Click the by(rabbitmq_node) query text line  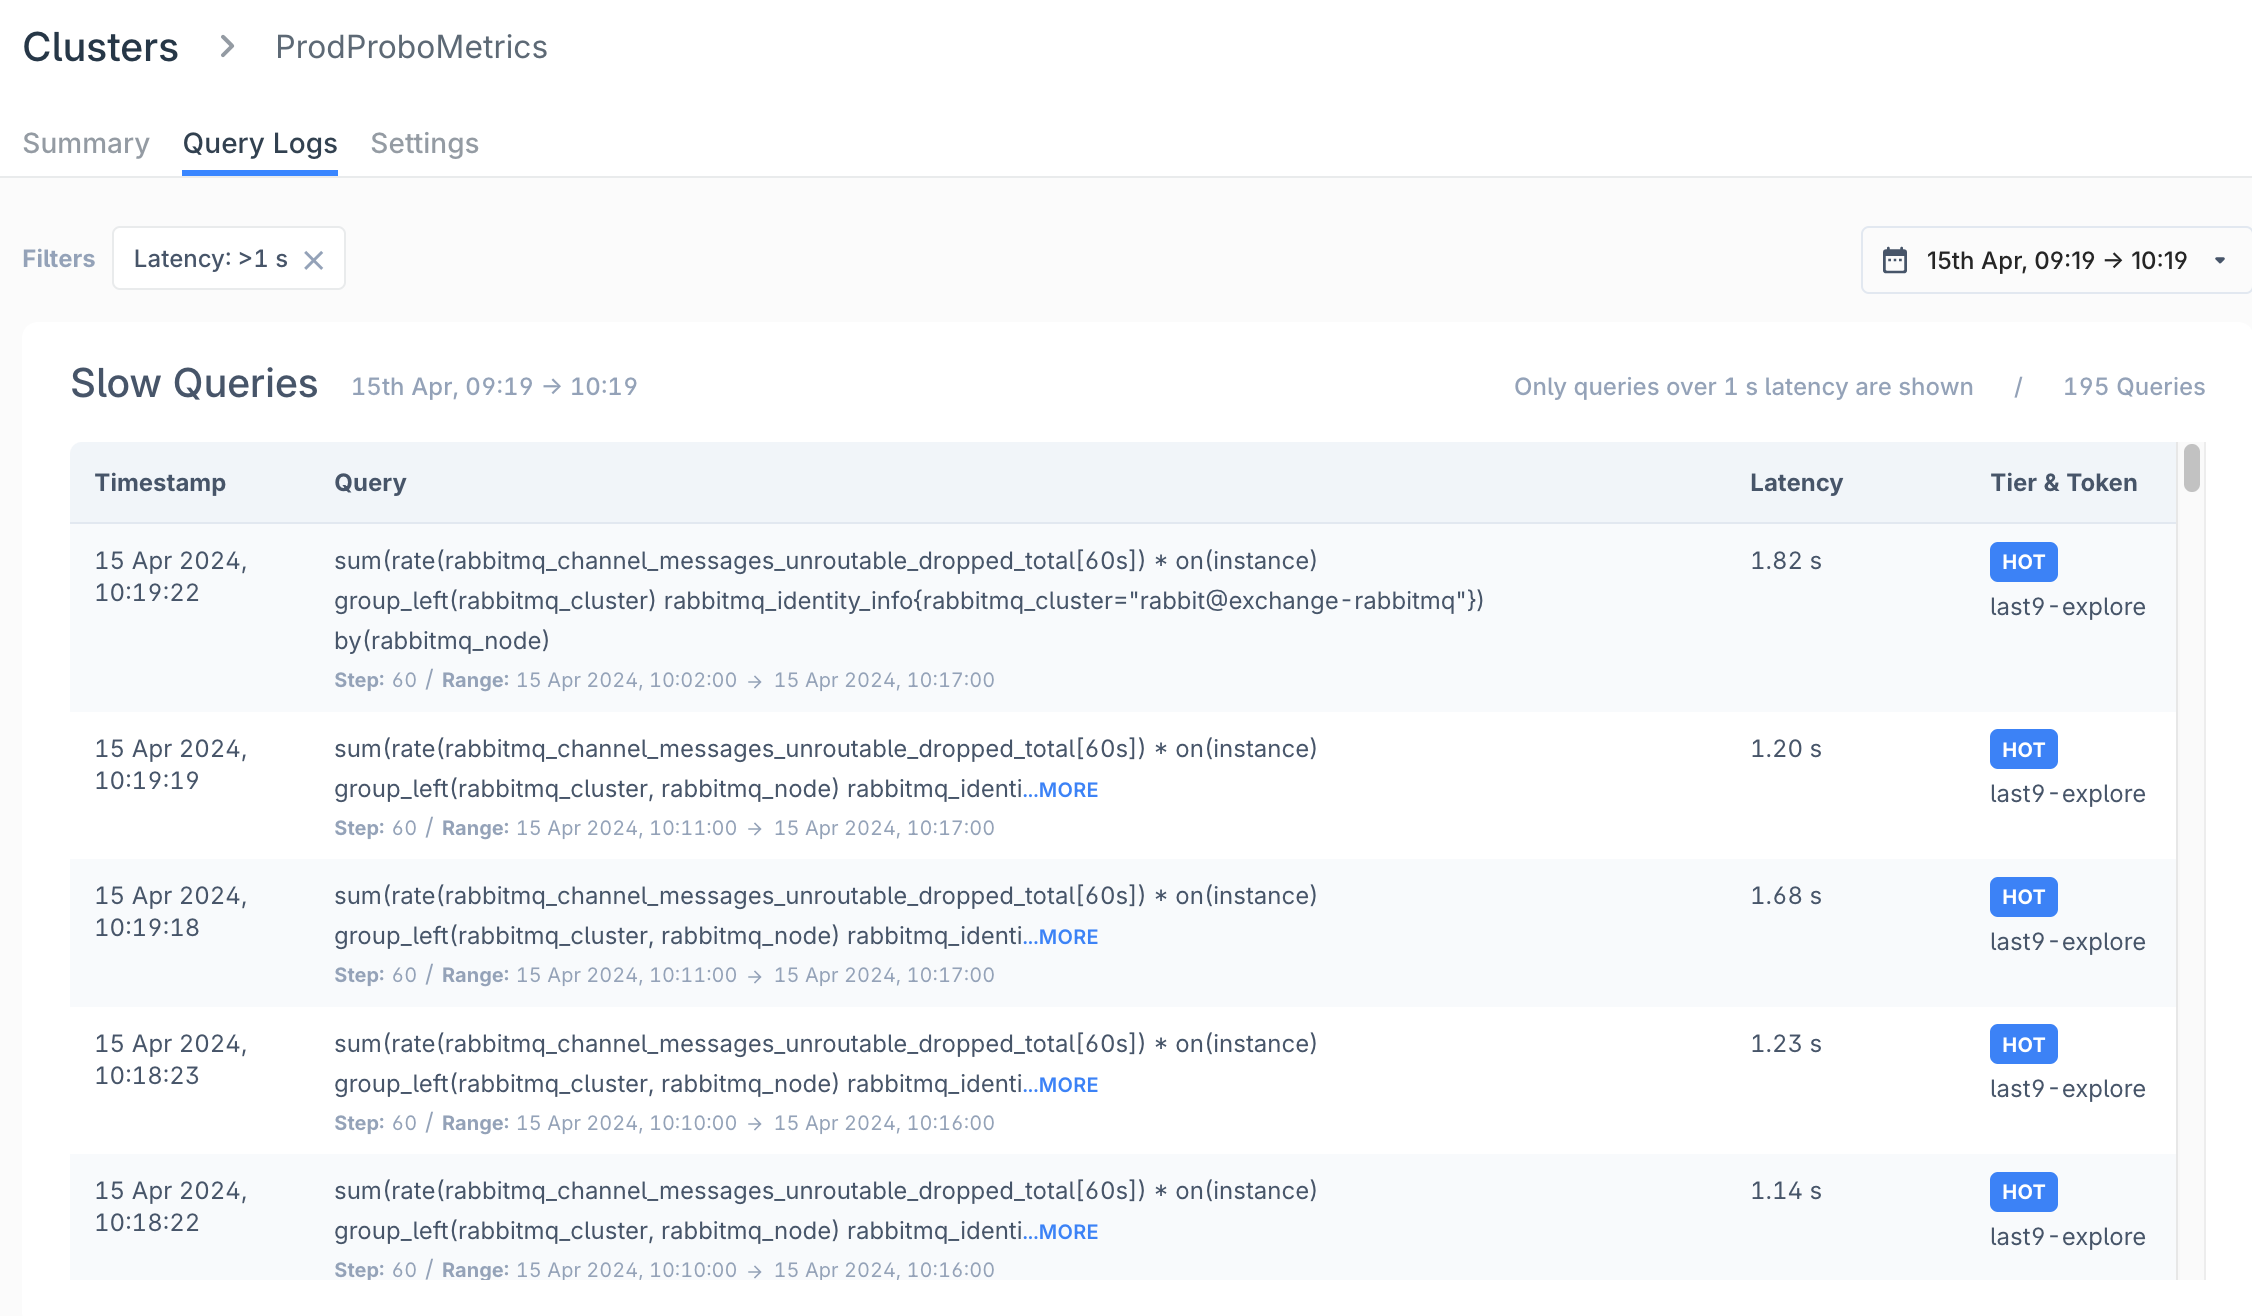[x=442, y=641]
